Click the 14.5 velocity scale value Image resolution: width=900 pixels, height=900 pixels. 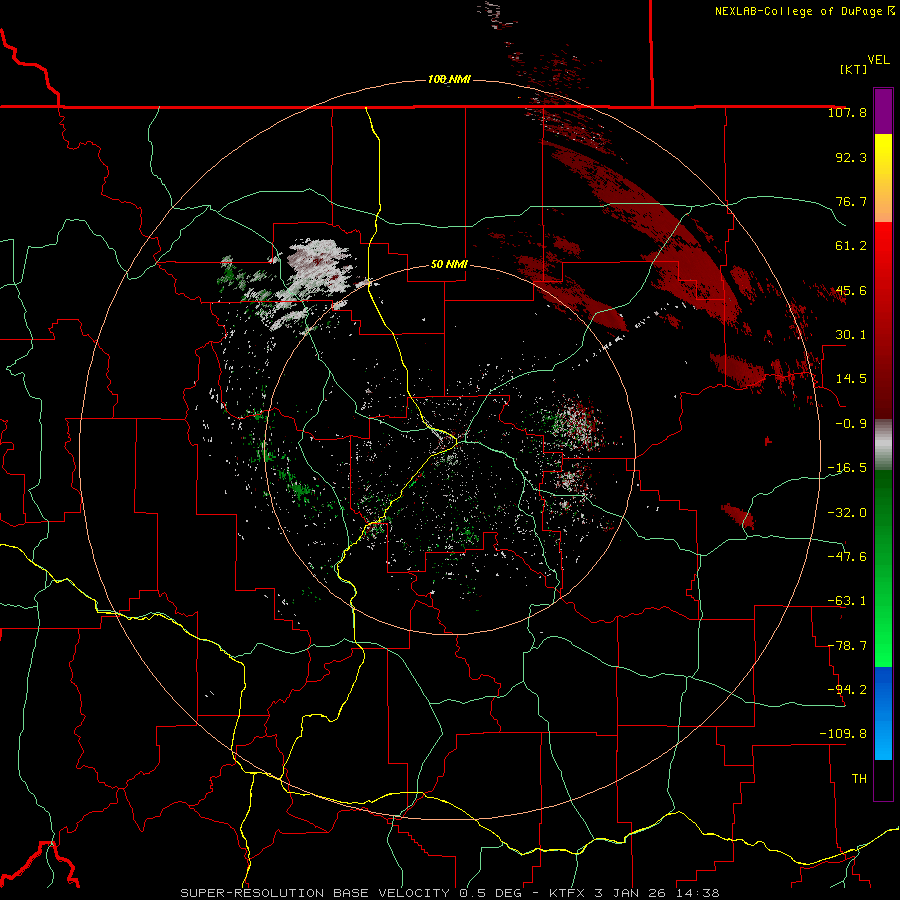851,379
